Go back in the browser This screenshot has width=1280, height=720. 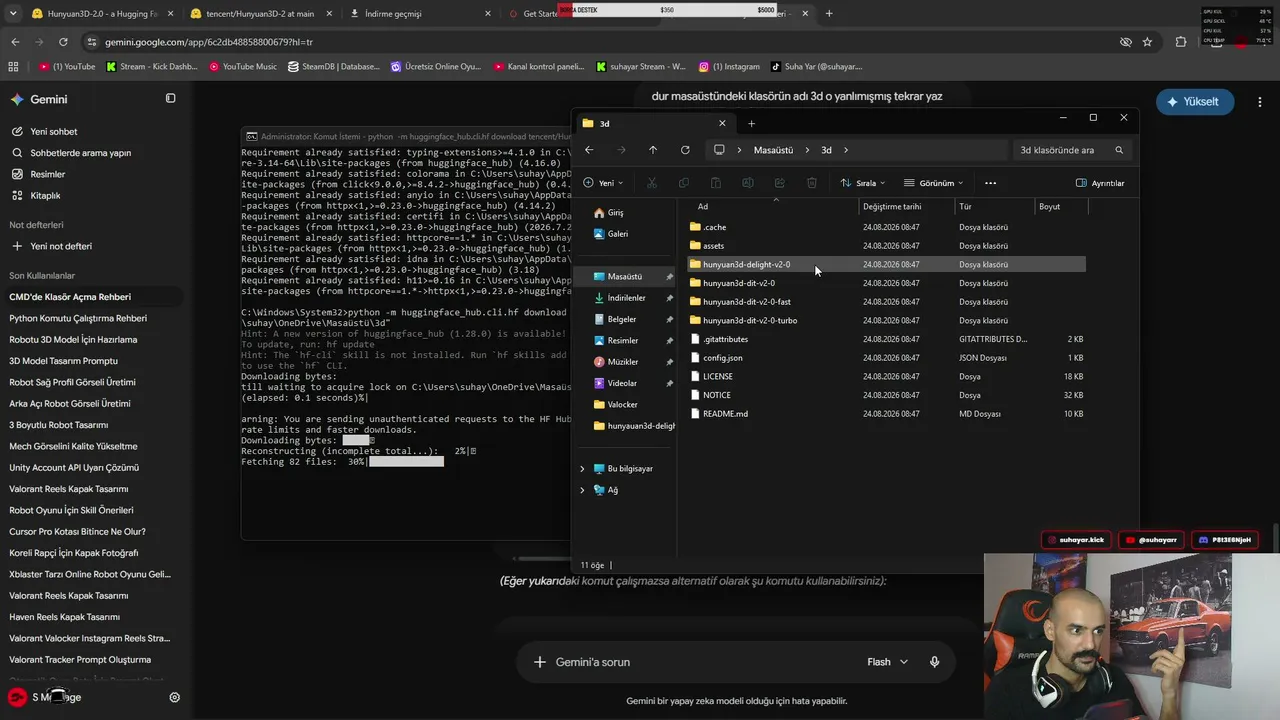click(15, 42)
